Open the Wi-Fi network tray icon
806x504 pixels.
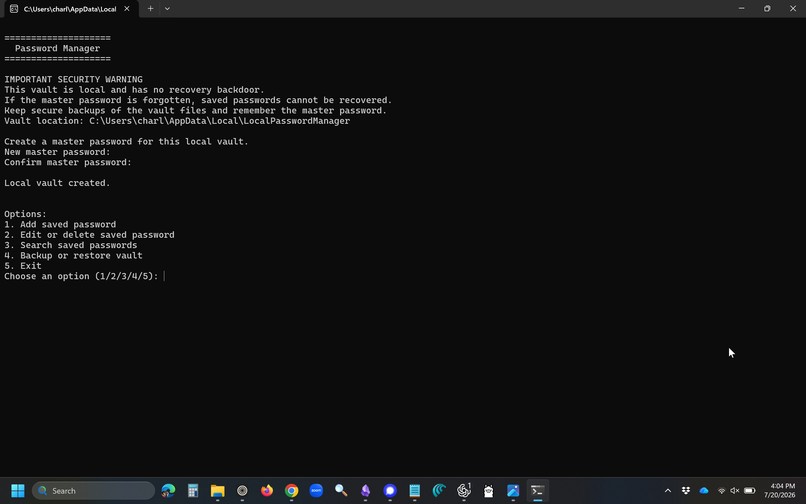721,491
